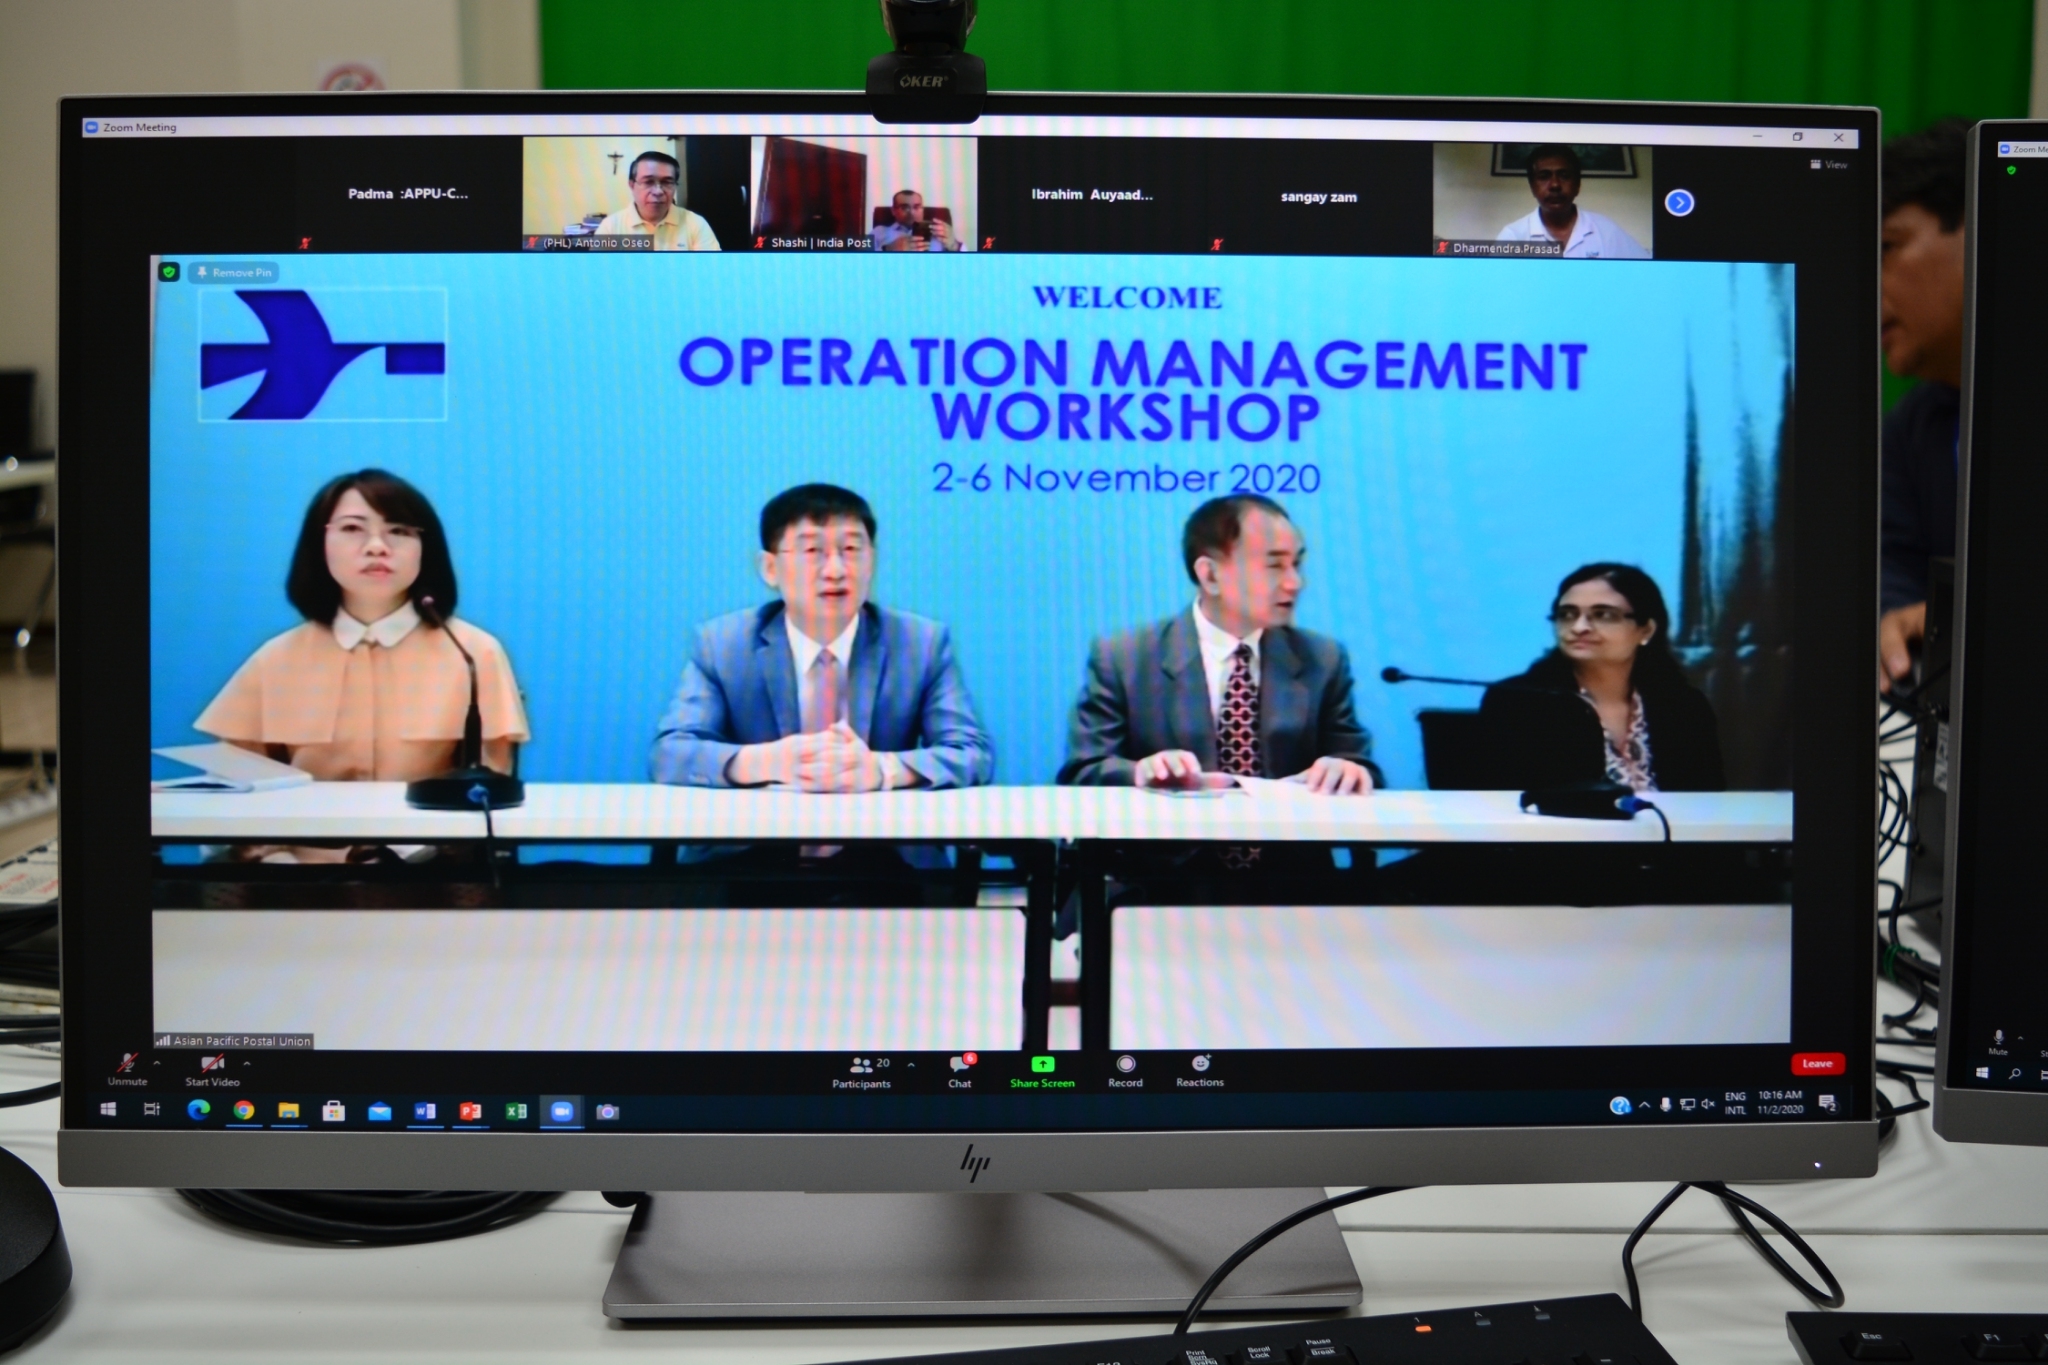Minimize the Zoom Meeting window
Image resolution: width=2048 pixels, height=1365 pixels.
coord(1758,136)
